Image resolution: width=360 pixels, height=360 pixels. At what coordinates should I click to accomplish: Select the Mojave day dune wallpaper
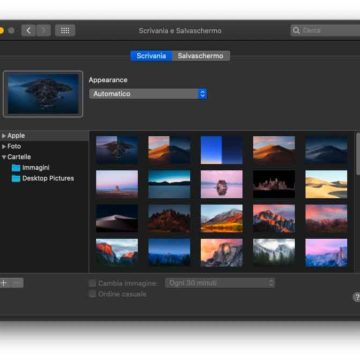coord(274,150)
